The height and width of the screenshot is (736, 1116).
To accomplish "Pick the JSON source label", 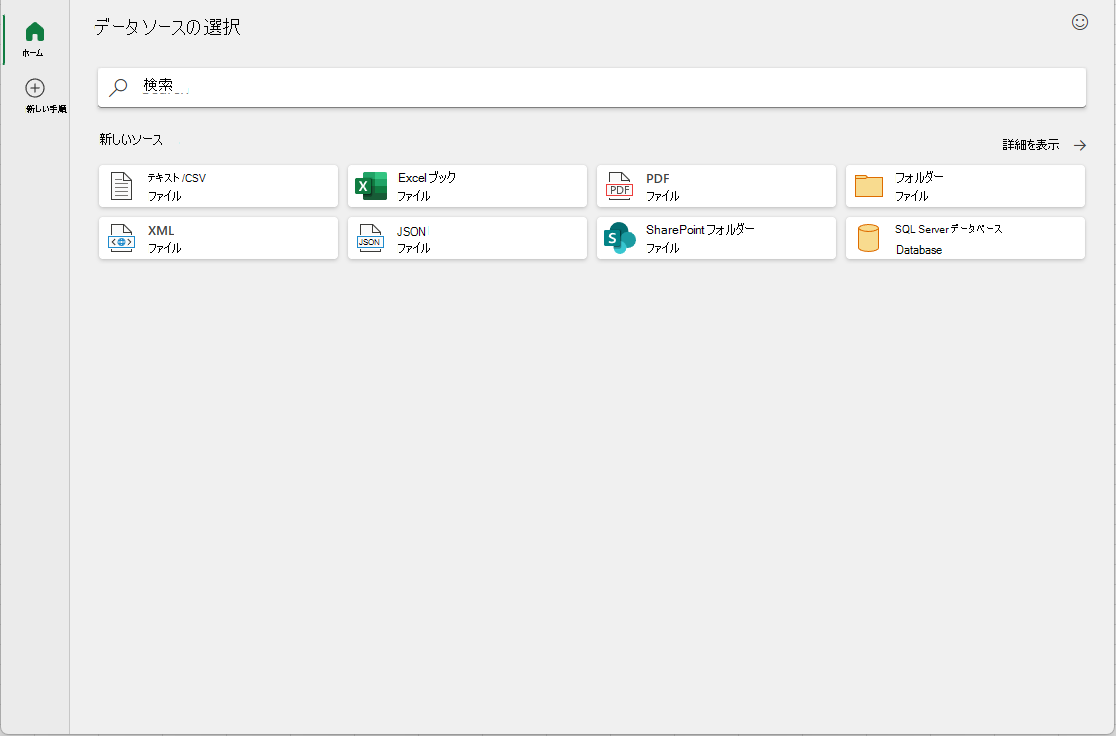I will pyautogui.click(x=411, y=231).
